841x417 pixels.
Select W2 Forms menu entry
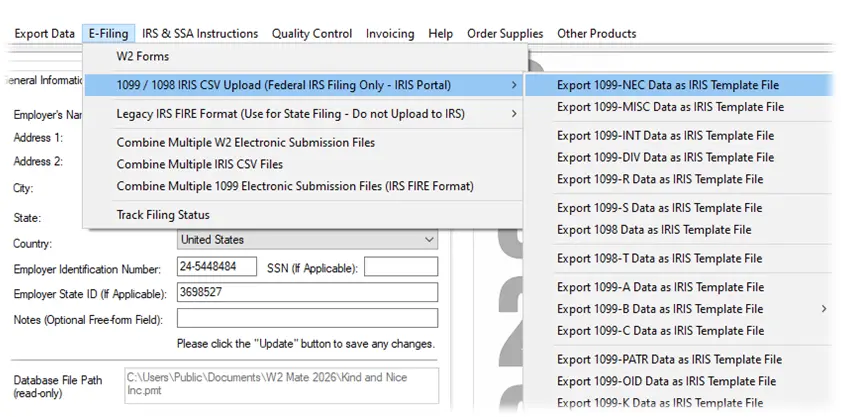pos(304,56)
